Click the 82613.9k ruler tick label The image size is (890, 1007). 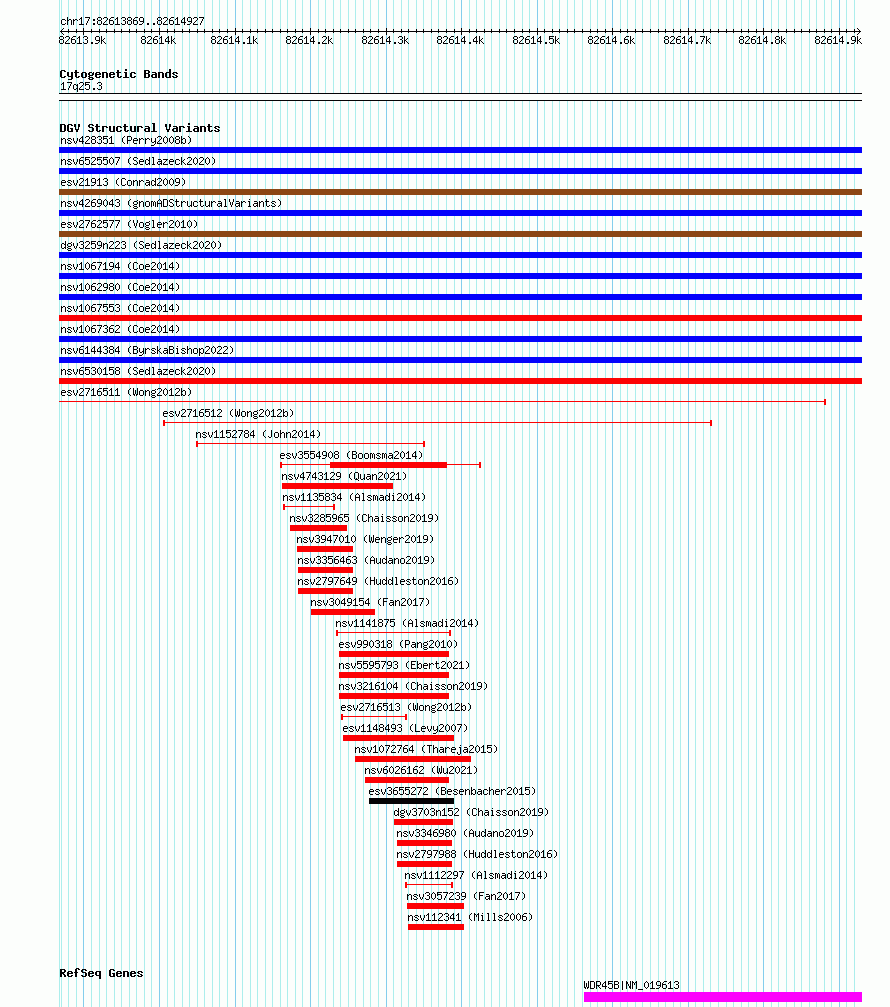[82, 40]
